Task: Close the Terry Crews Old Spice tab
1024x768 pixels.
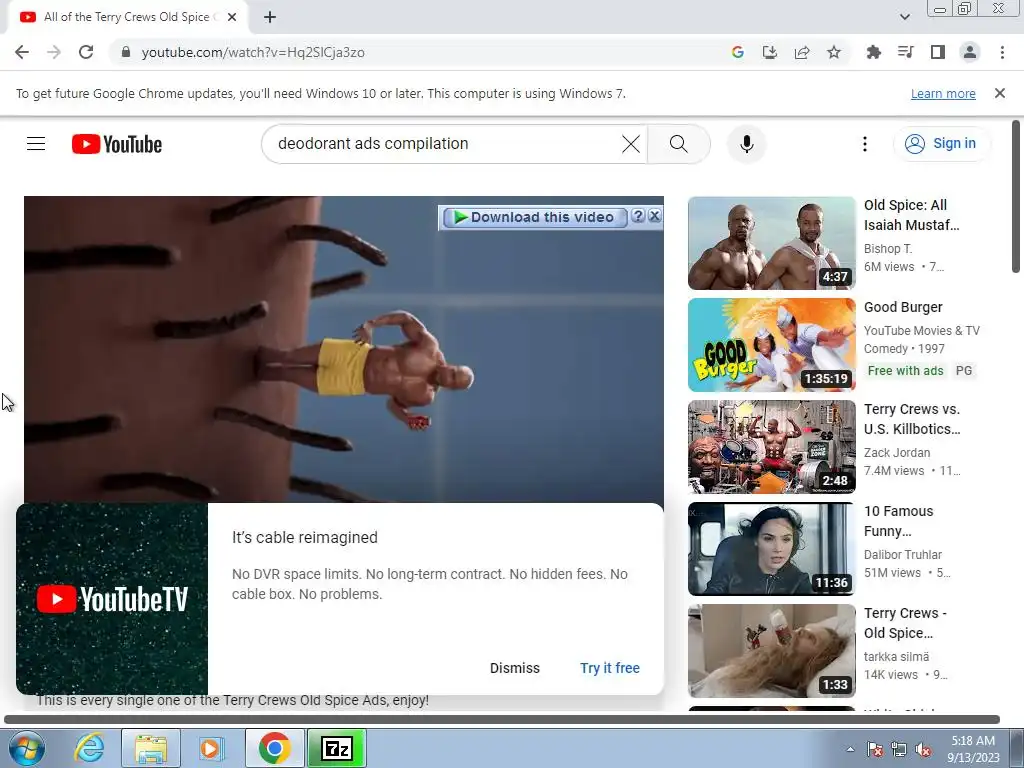Action: click(232, 17)
